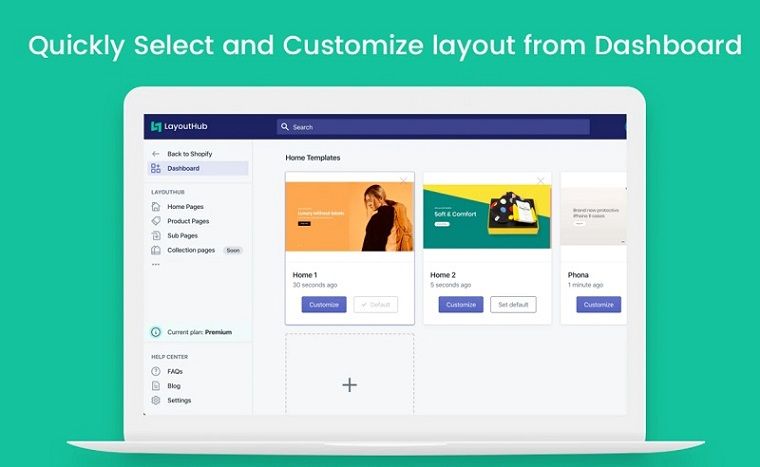Close the Home 1 template card
Image resolution: width=760 pixels, height=467 pixels.
click(x=403, y=181)
